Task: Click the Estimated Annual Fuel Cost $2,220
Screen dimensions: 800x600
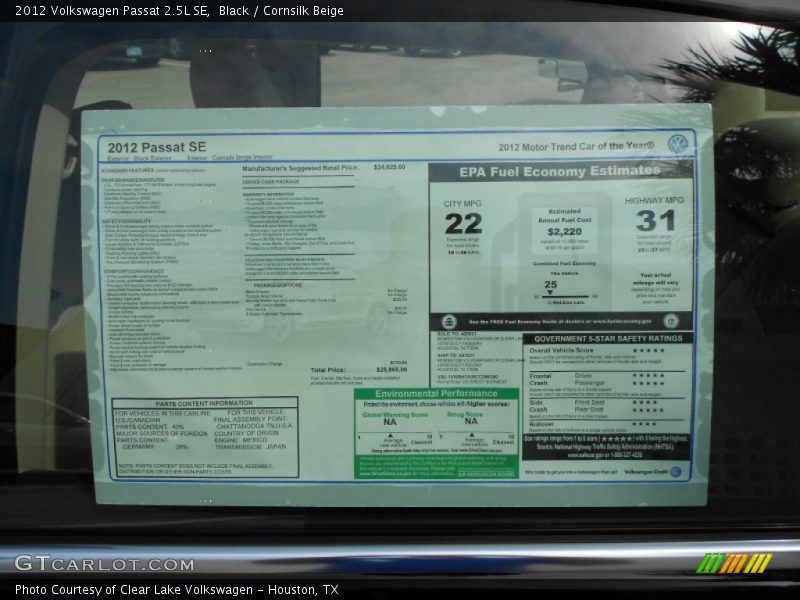Action: coord(564,229)
